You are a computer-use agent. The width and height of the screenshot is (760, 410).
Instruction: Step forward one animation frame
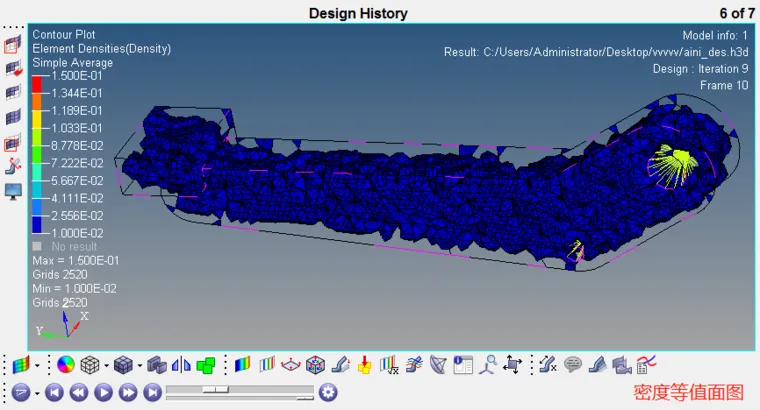pos(128,392)
